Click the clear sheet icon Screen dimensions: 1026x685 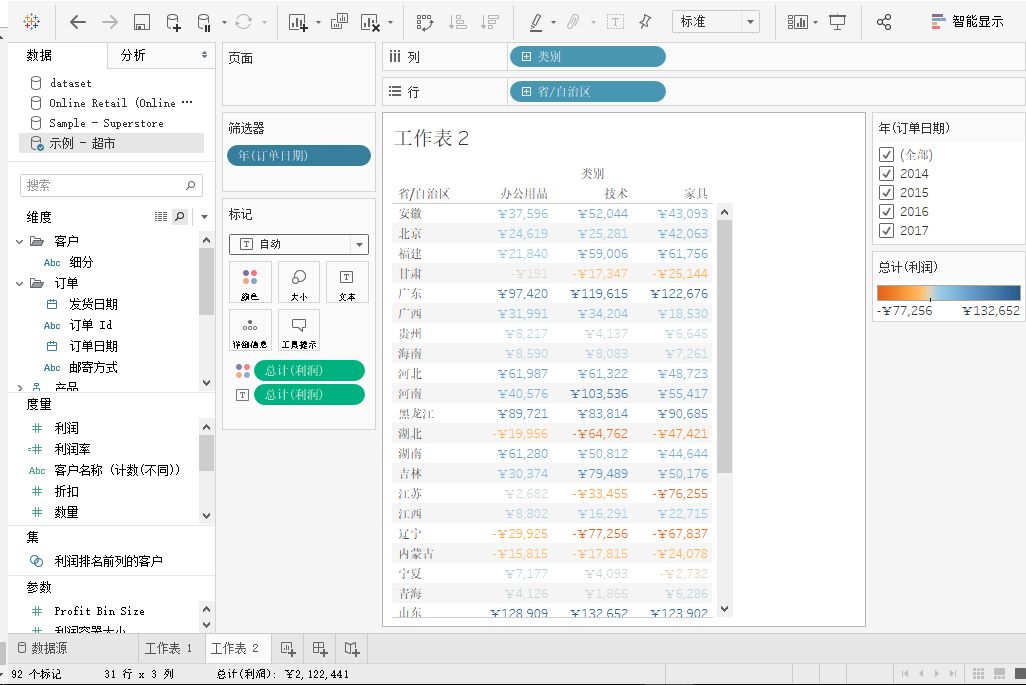tap(370, 22)
